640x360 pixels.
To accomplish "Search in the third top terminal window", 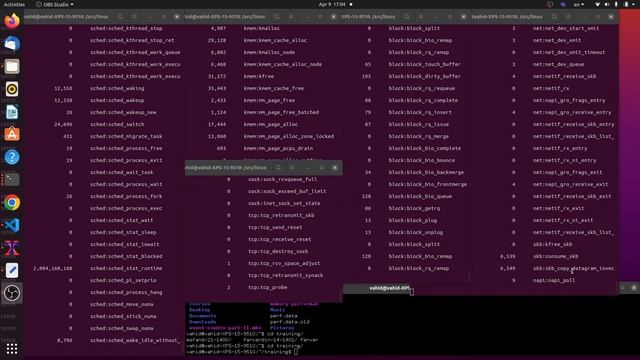I will point(407,17).
